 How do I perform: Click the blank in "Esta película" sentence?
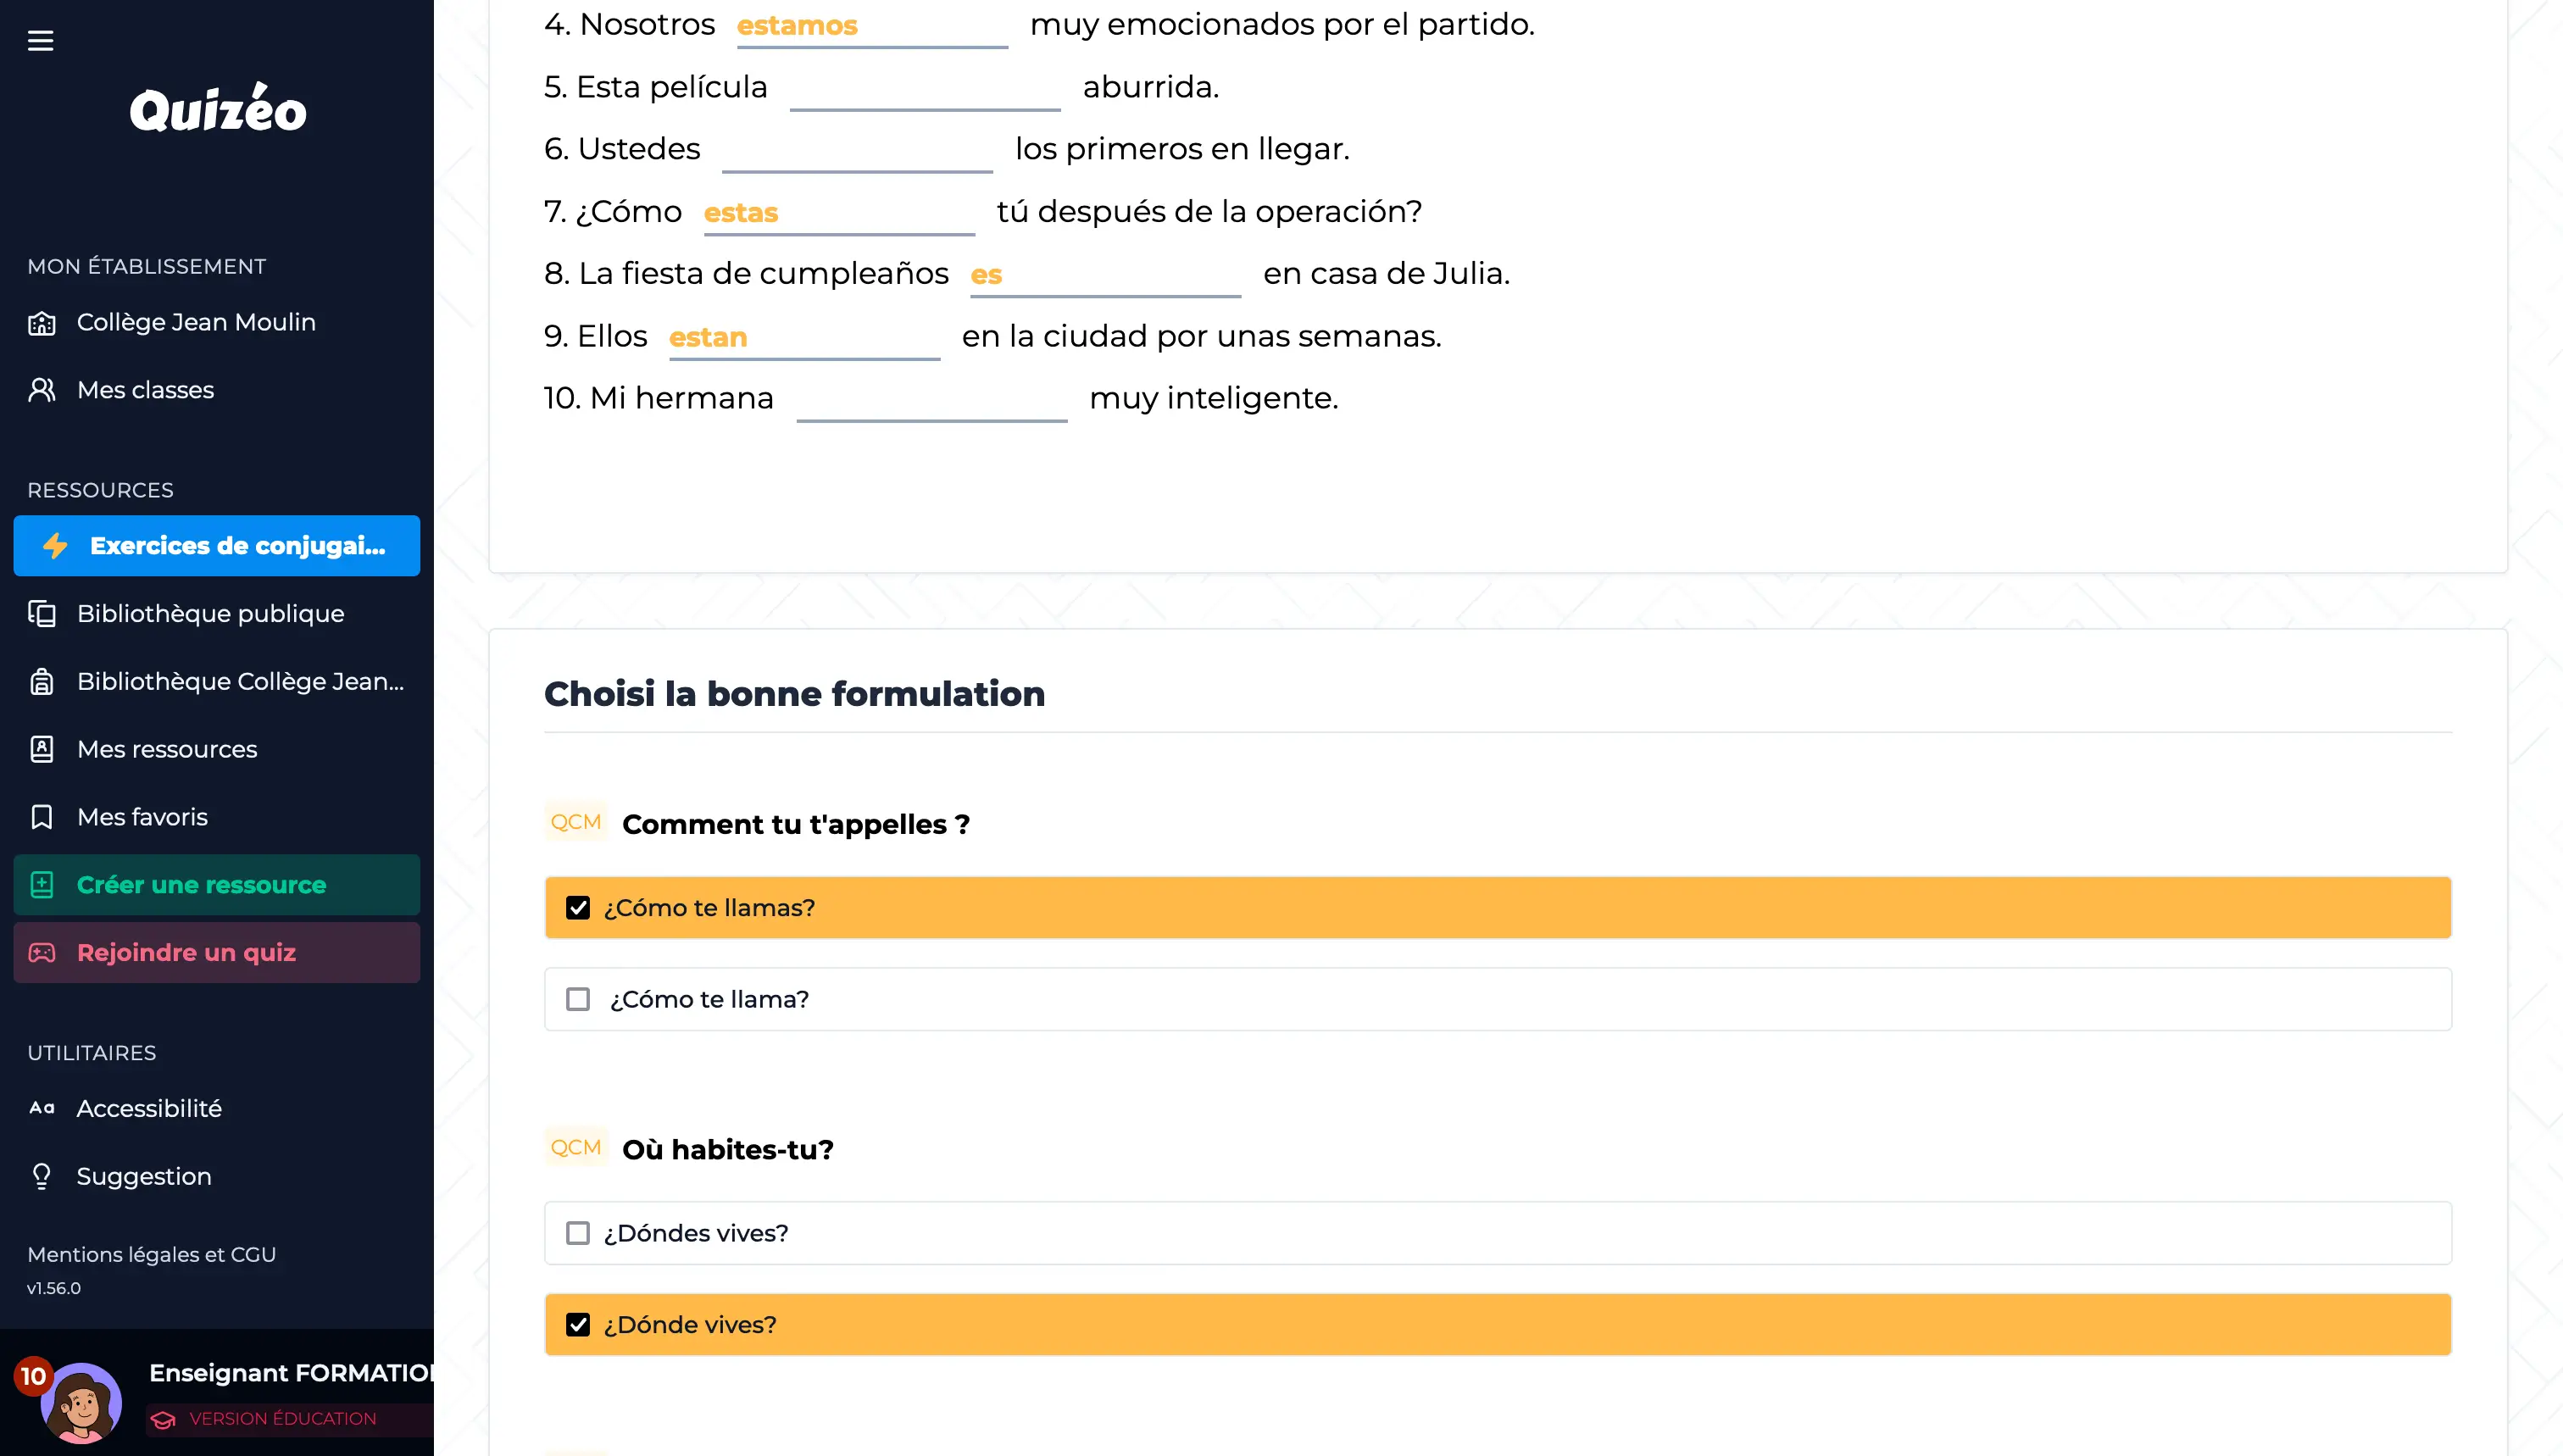(924, 90)
